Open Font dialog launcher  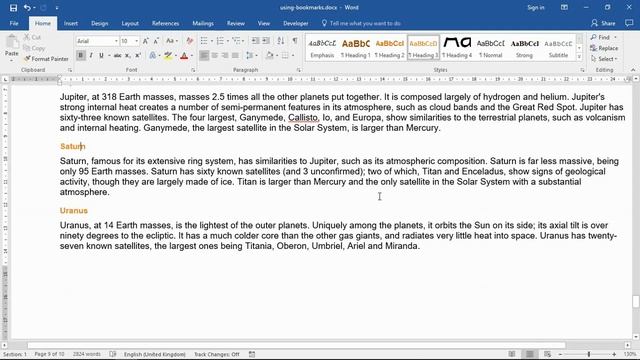(x=193, y=70)
